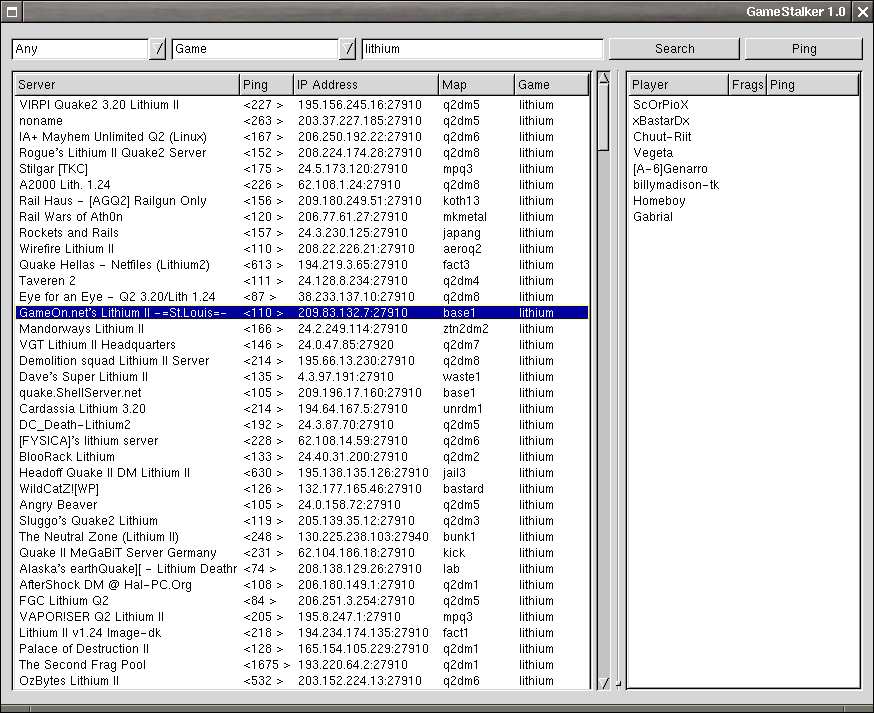Close the GameStalker window
The image size is (874, 713).
click(x=862, y=12)
